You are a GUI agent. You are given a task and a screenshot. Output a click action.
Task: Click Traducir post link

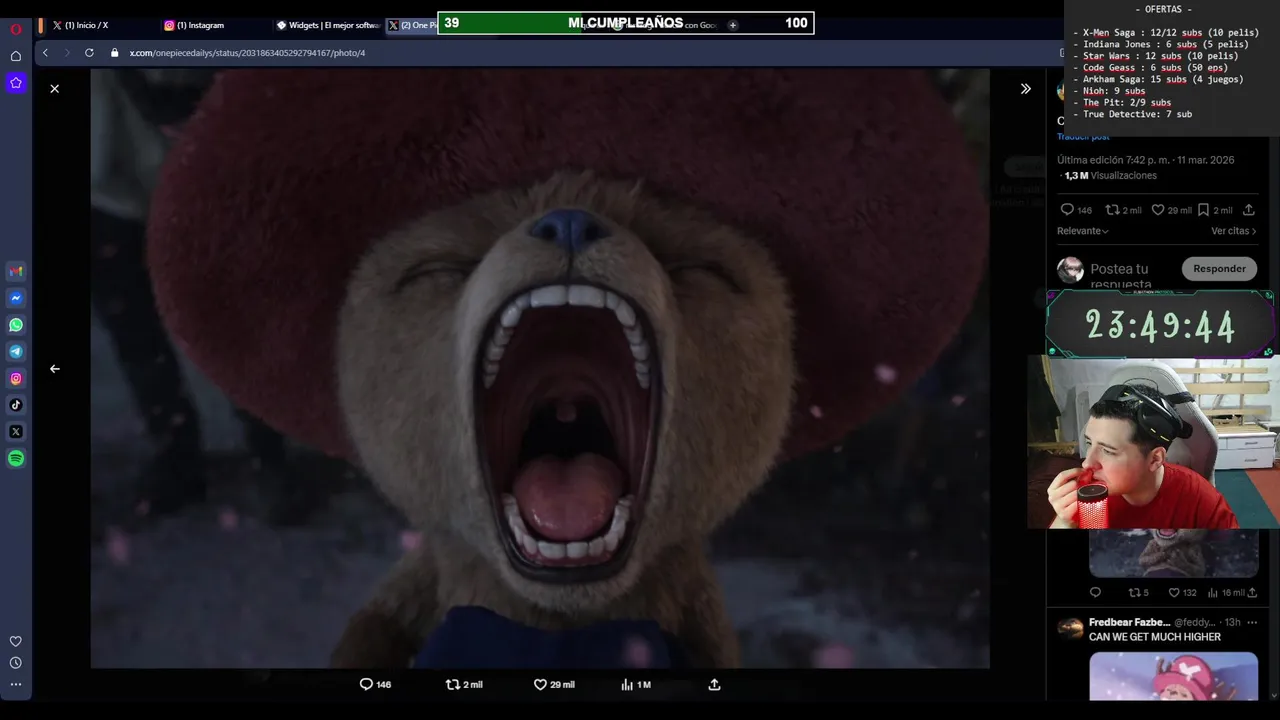pyautogui.click(x=1083, y=137)
